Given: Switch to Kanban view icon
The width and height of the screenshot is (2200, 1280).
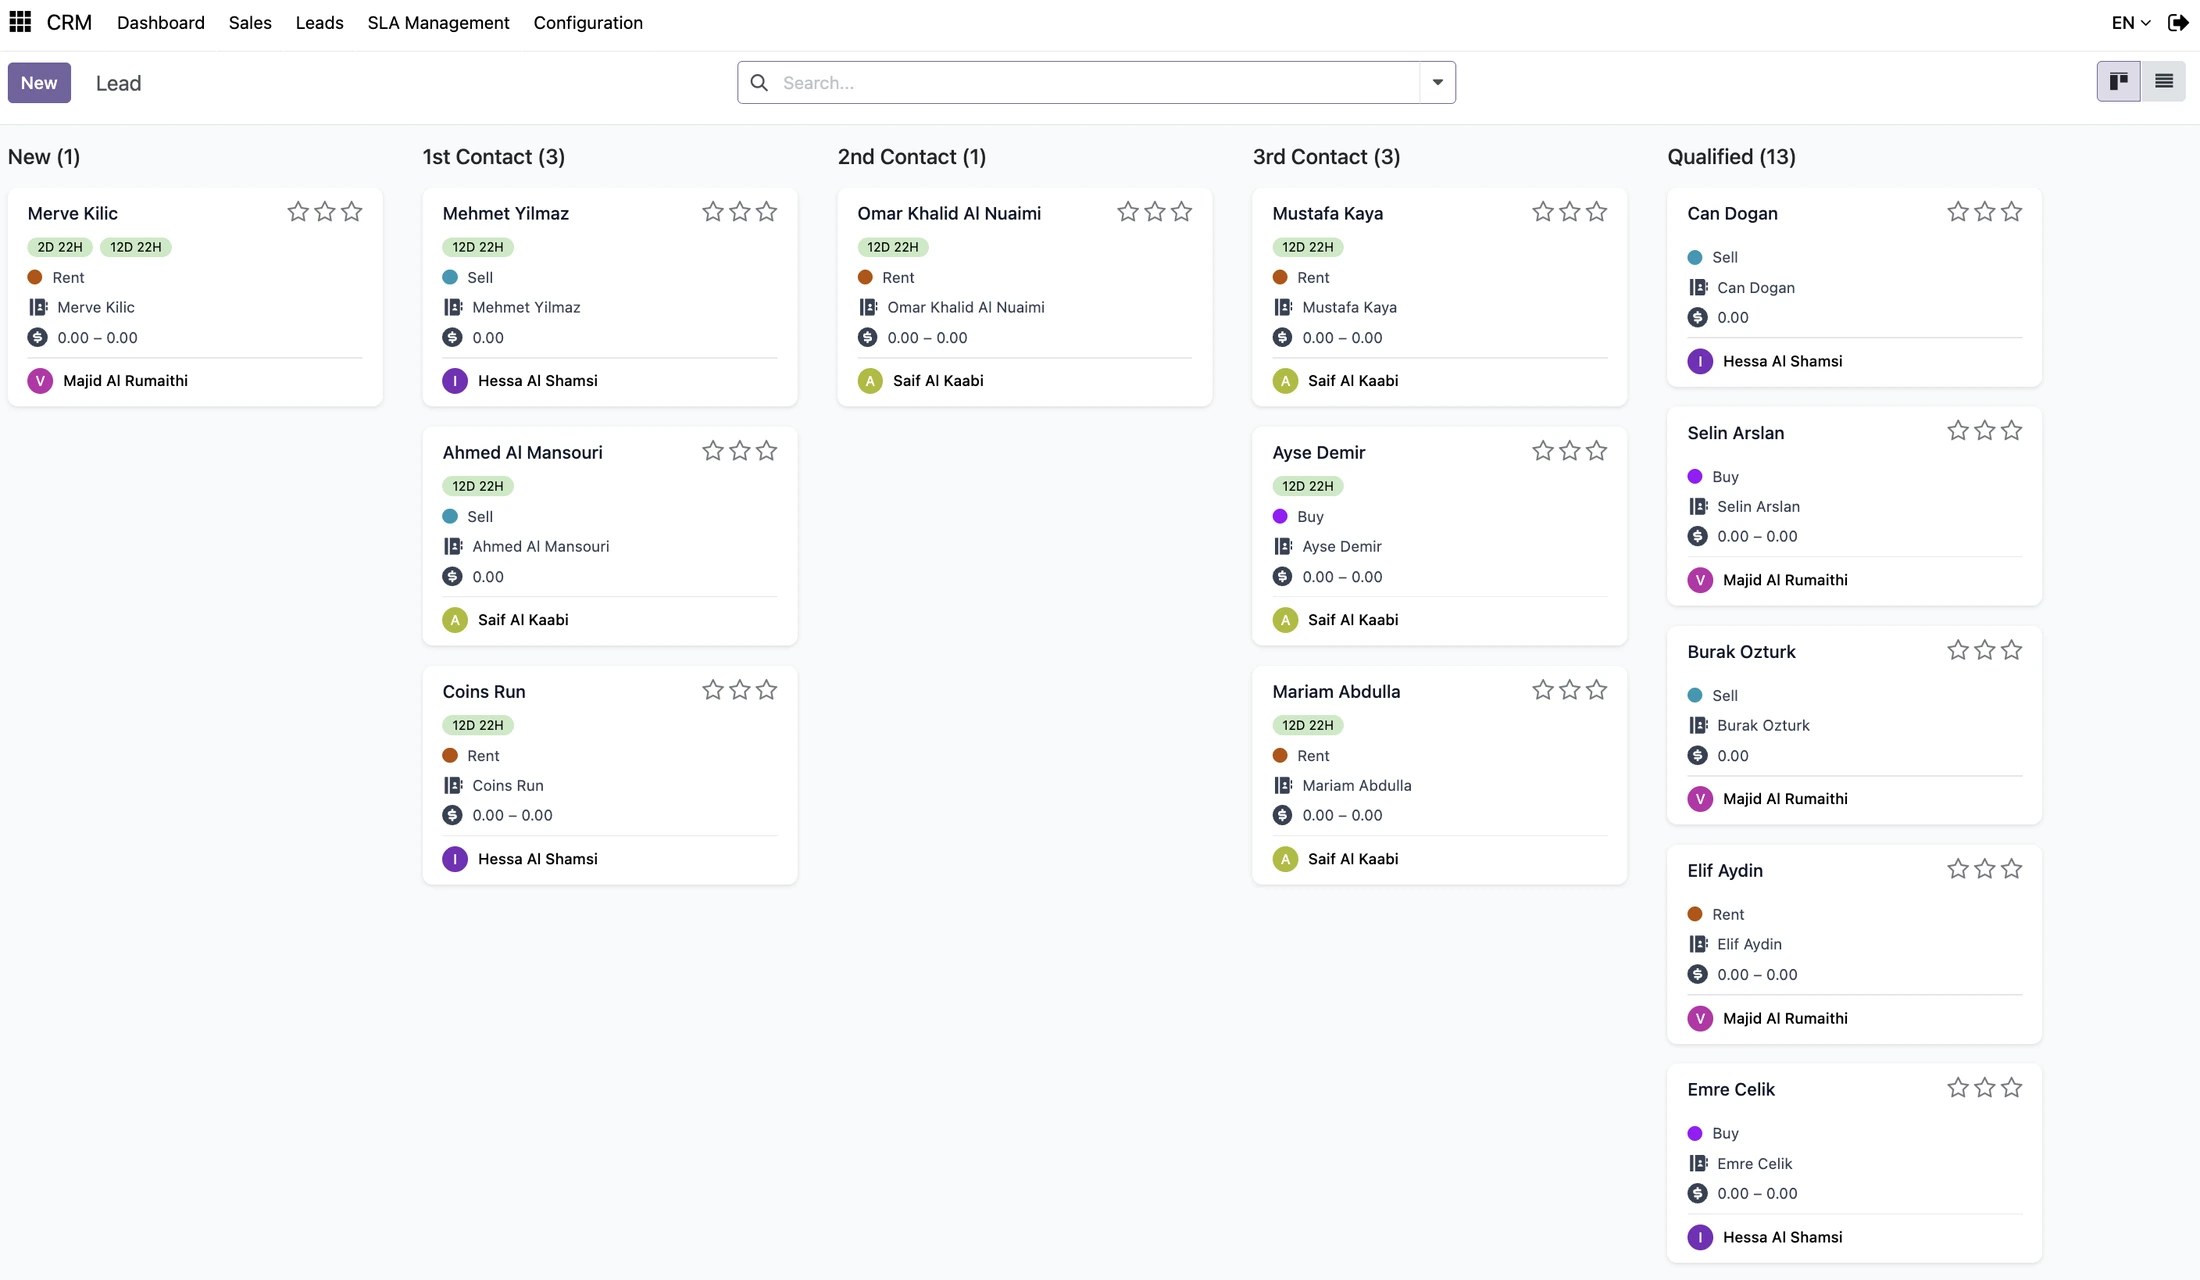Looking at the screenshot, I should click(2118, 82).
